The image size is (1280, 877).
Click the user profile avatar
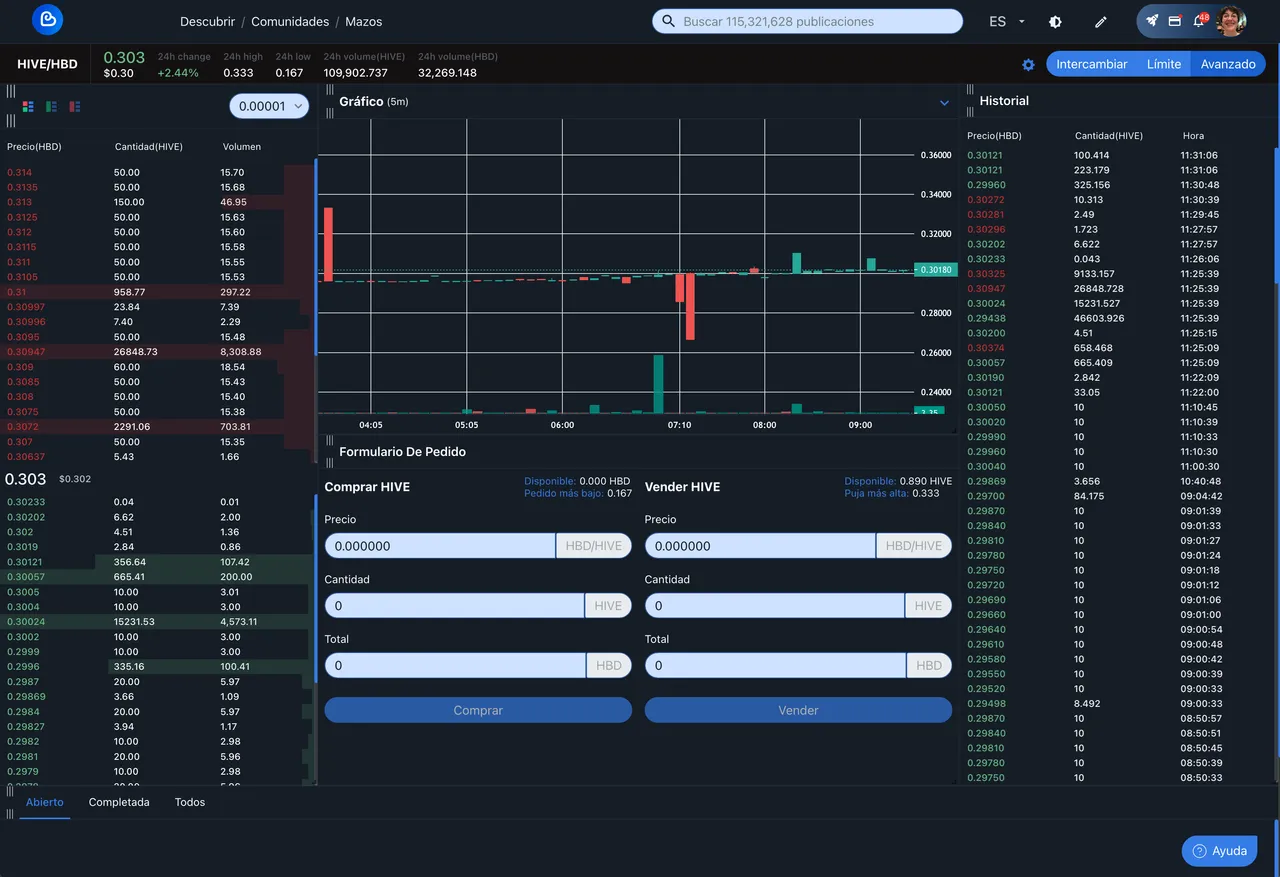click(1231, 21)
